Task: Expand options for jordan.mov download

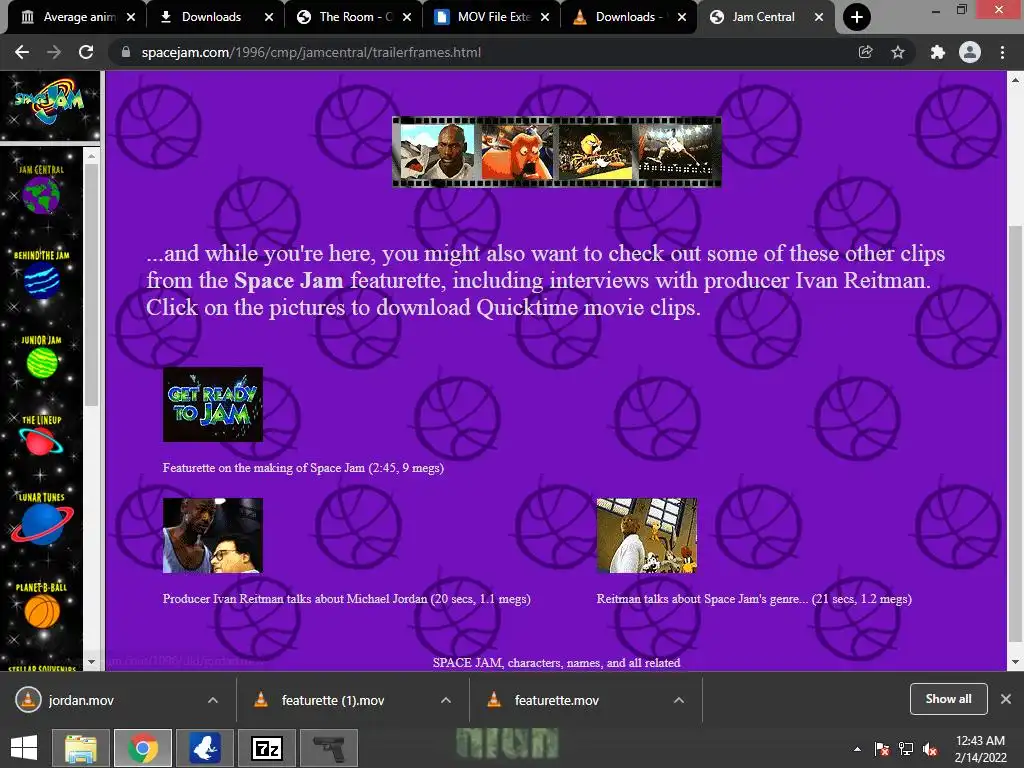Action: pyautogui.click(x=213, y=700)
